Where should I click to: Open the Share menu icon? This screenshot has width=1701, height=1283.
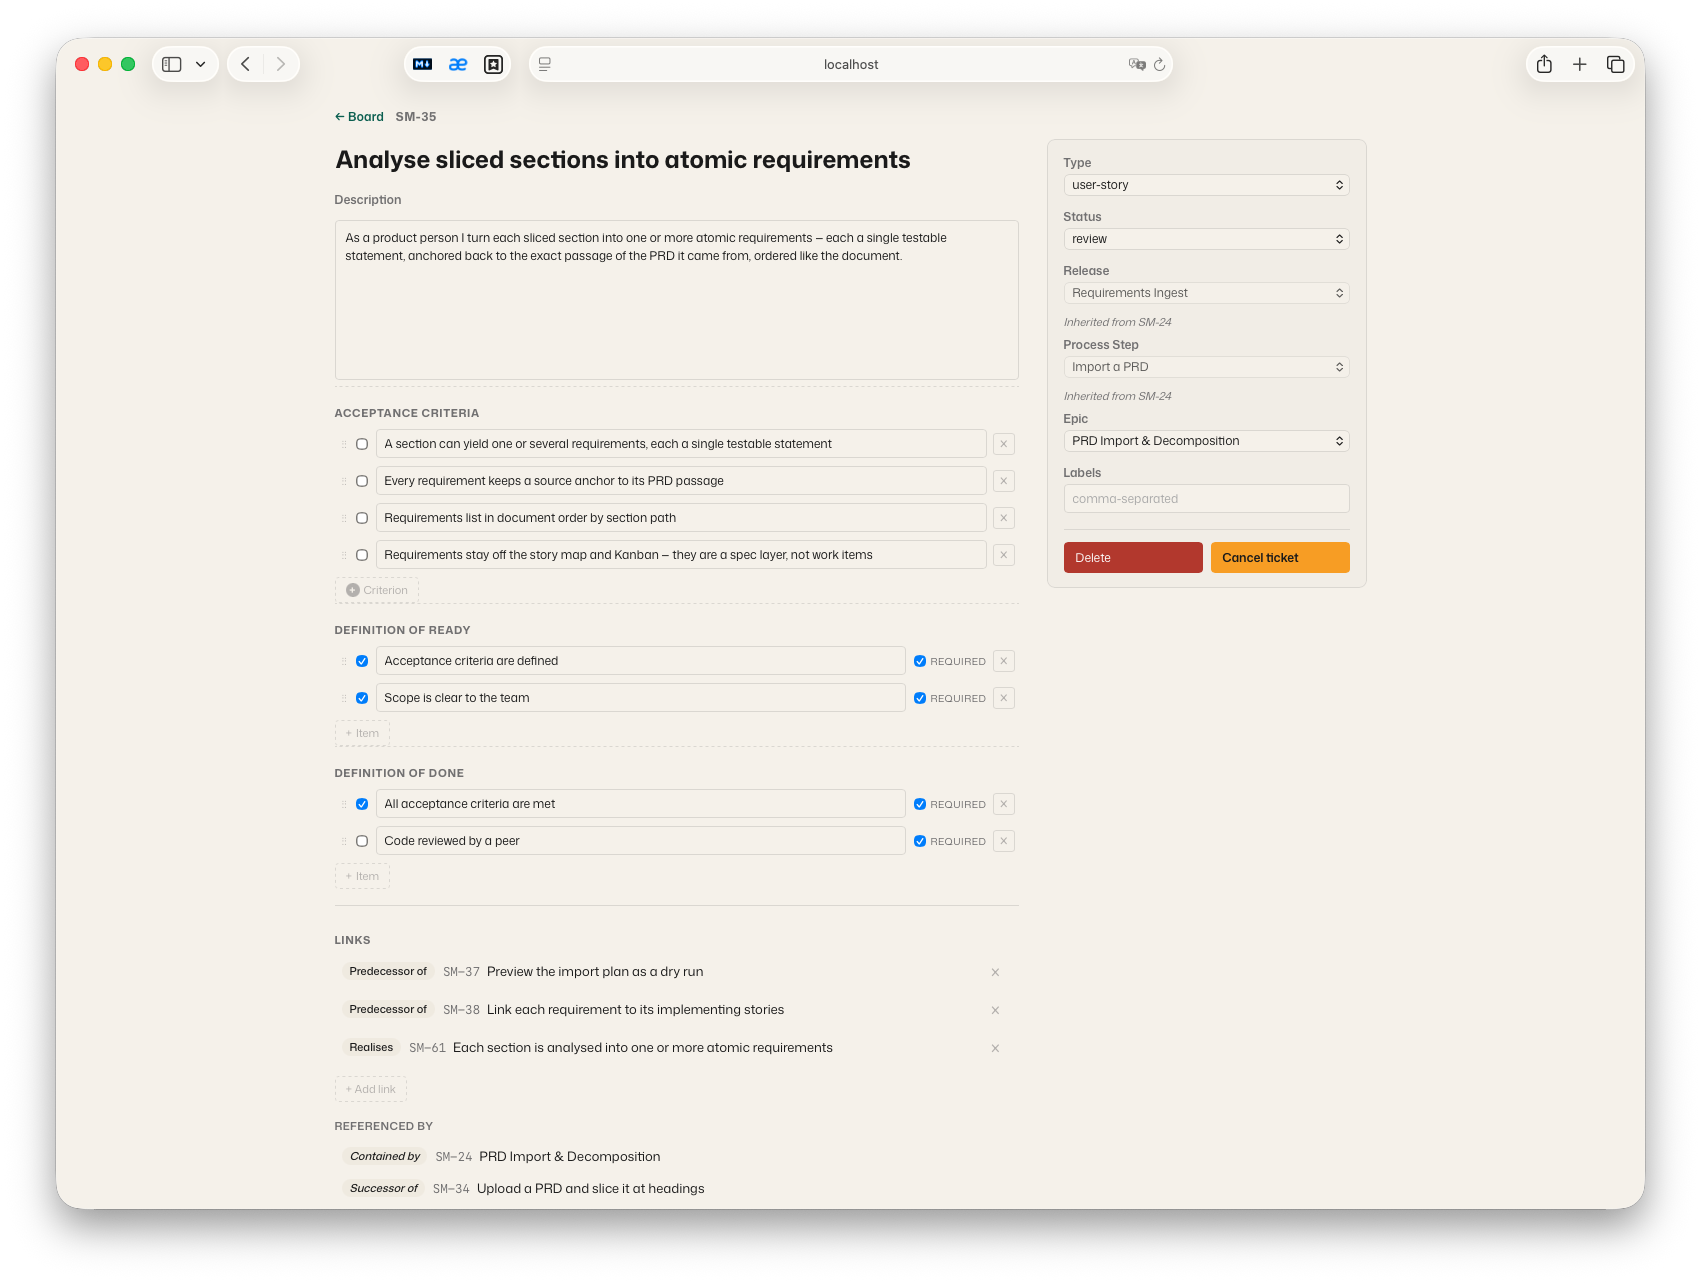pos(1544,64)
